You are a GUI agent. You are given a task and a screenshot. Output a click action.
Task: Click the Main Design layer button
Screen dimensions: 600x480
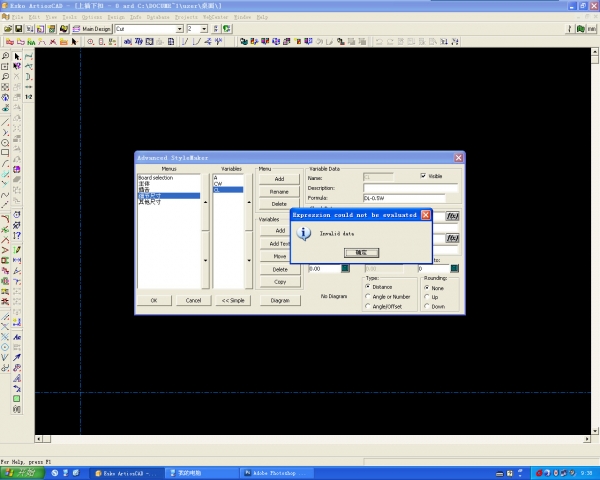click(x=91, y=29)
